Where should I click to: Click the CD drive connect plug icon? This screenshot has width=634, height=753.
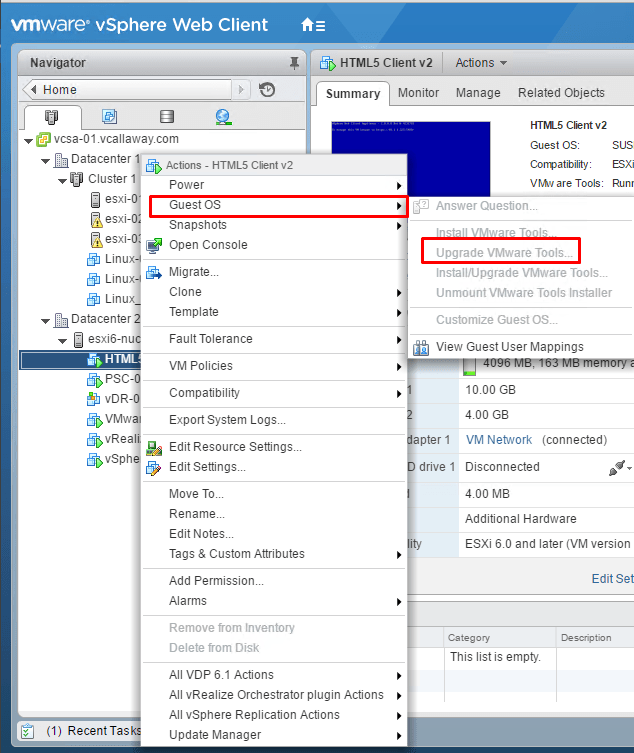(619, 467)
